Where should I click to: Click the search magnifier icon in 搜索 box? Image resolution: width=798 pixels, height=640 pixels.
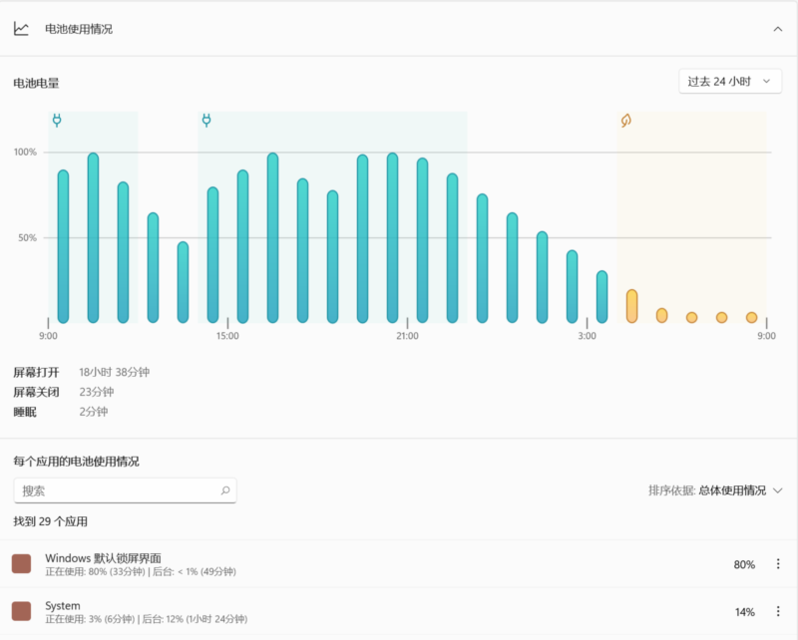(225, 491)
